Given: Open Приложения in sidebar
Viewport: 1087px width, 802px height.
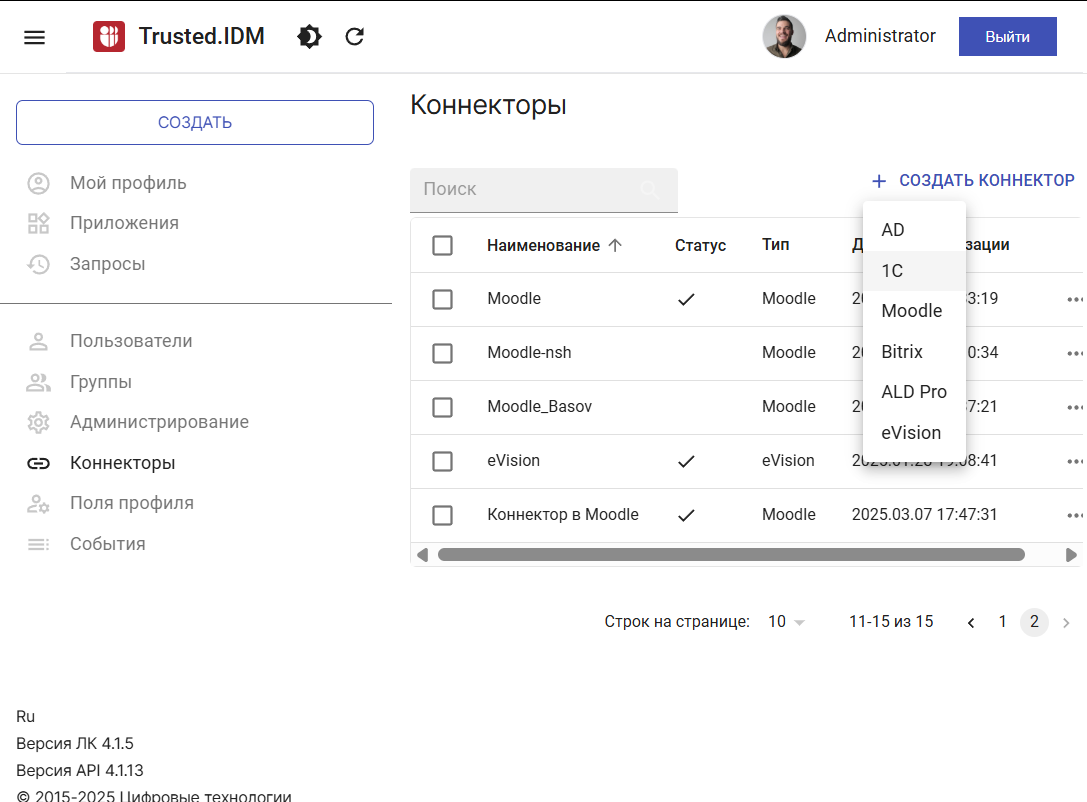Looking at the screenshot, I should click(124, 223).
